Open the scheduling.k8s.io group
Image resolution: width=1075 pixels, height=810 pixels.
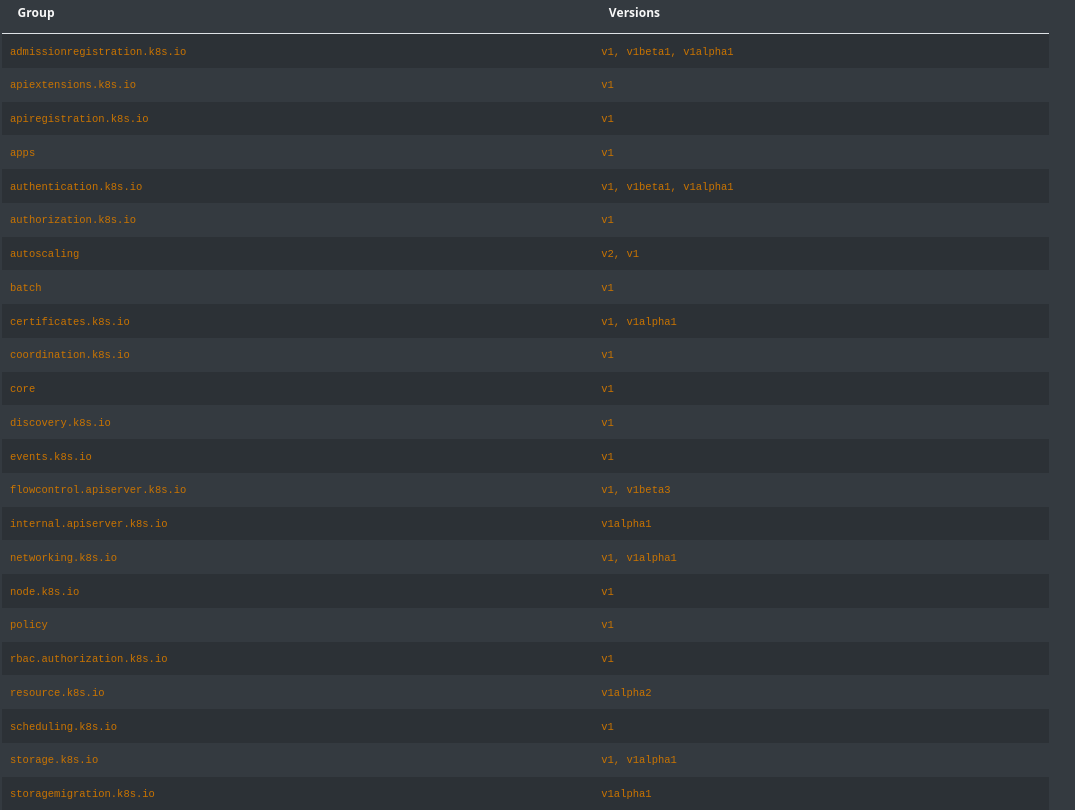click(63, 727)
